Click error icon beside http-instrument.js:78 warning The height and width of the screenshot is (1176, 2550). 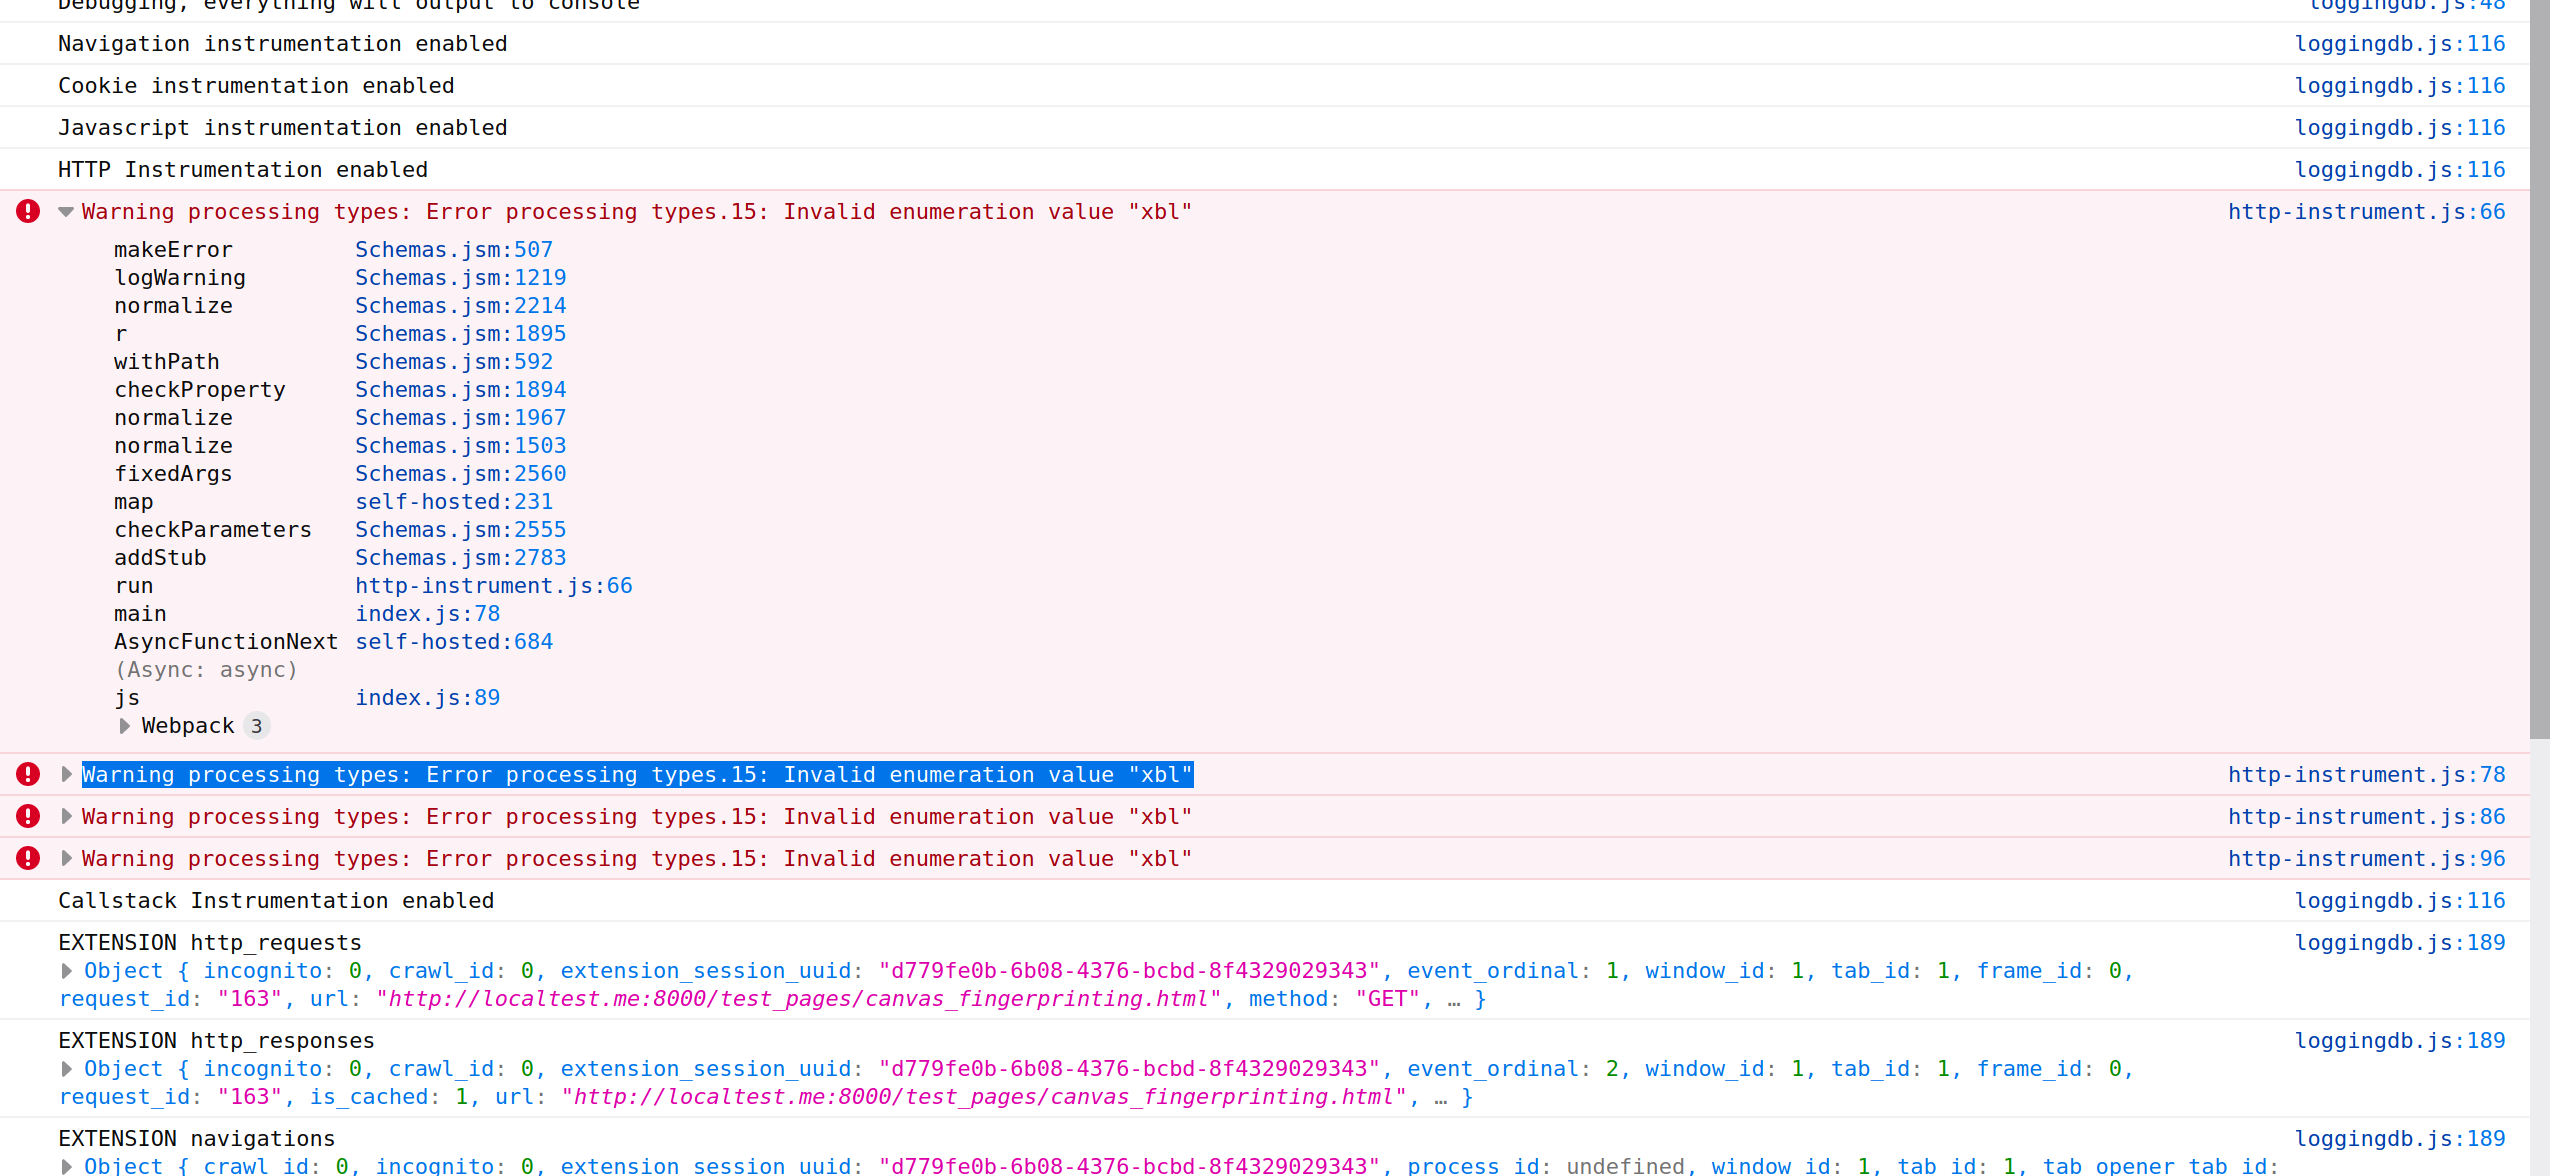[27, 774]
